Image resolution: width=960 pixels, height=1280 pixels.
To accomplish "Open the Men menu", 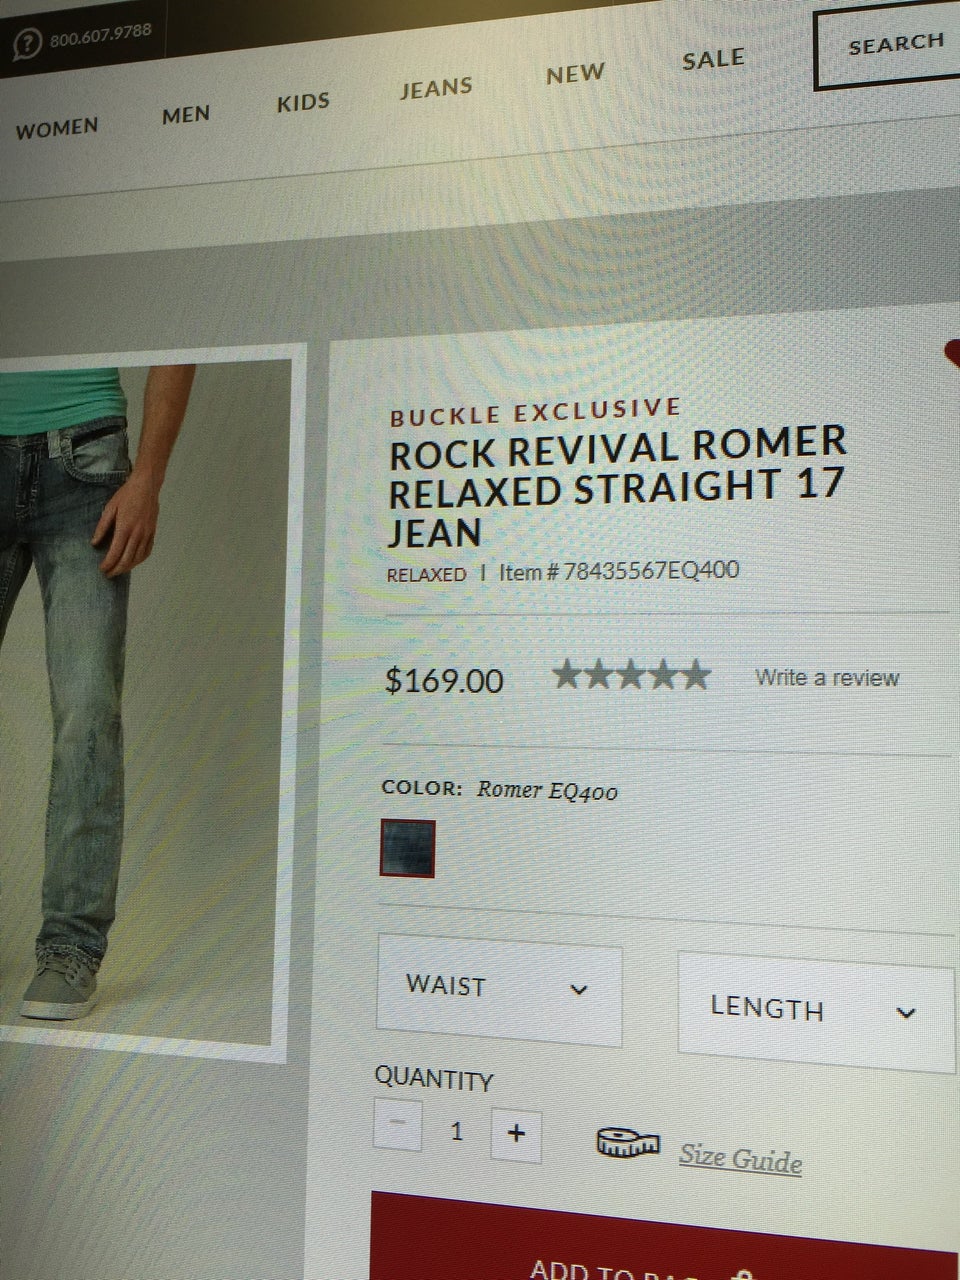I will [x=186, y=115].
